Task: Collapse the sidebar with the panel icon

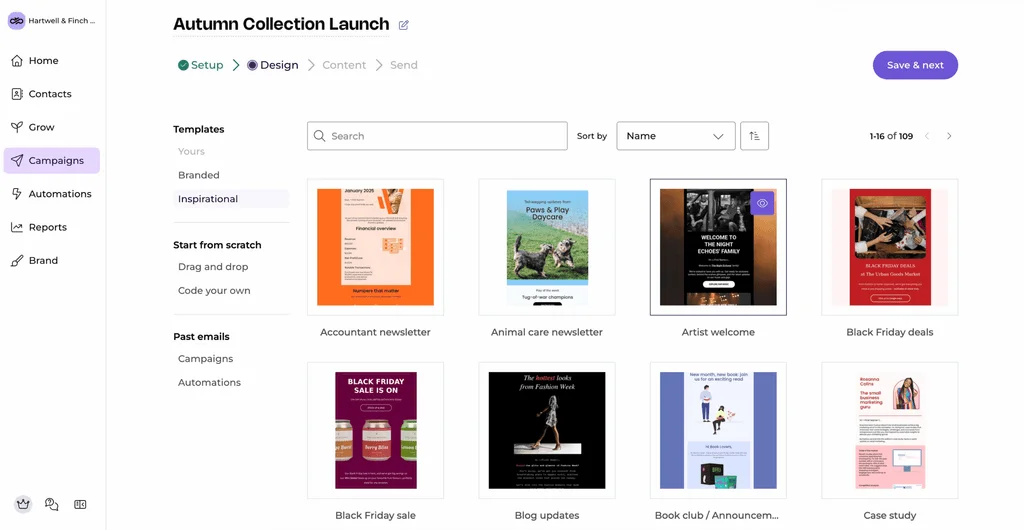Action: [80, 505]
